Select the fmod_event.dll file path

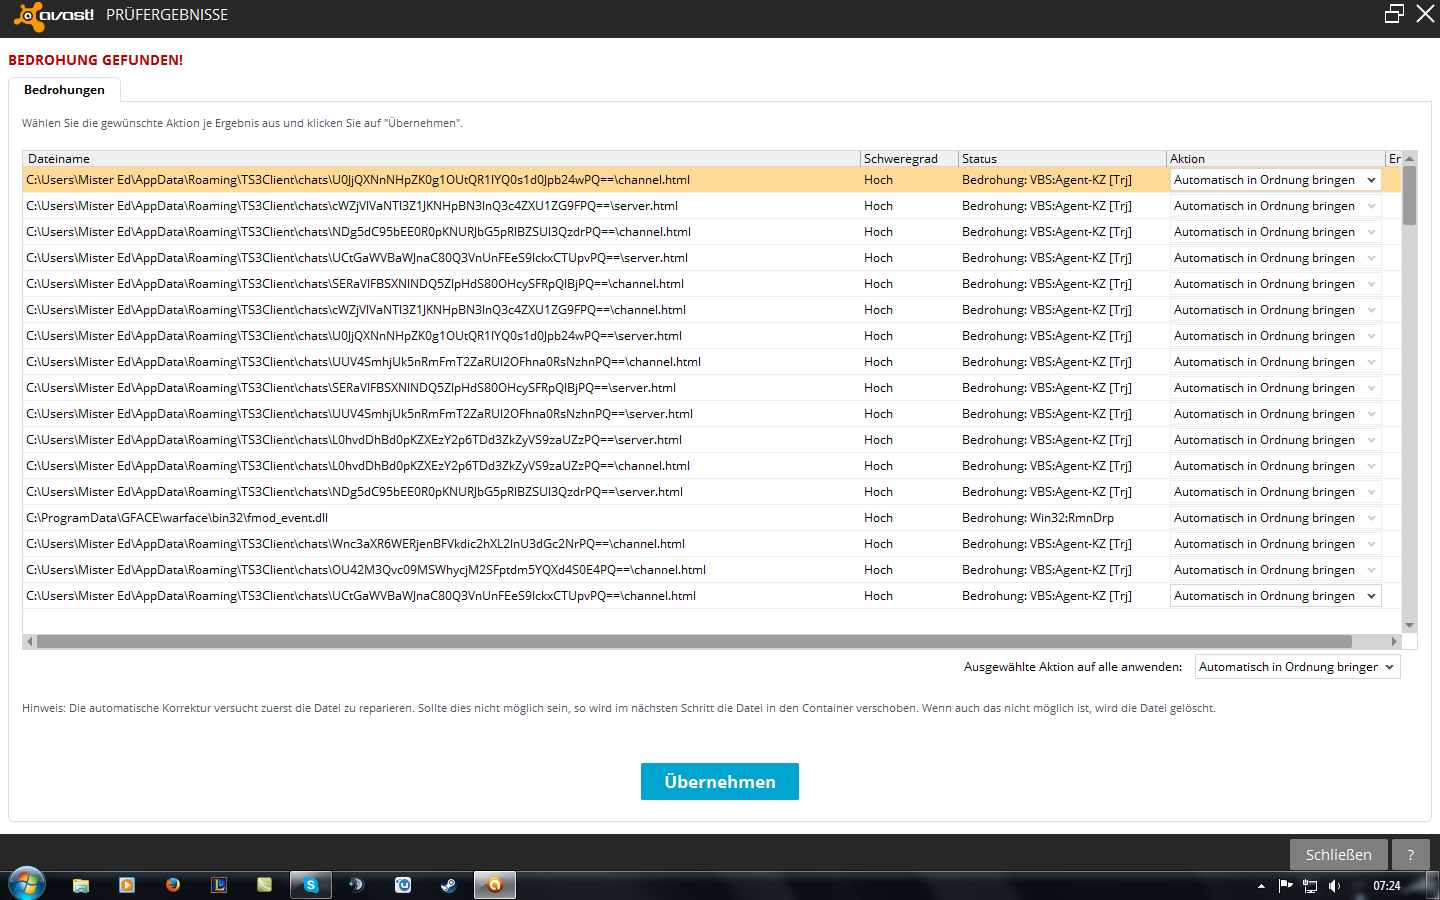pos(177,518)
